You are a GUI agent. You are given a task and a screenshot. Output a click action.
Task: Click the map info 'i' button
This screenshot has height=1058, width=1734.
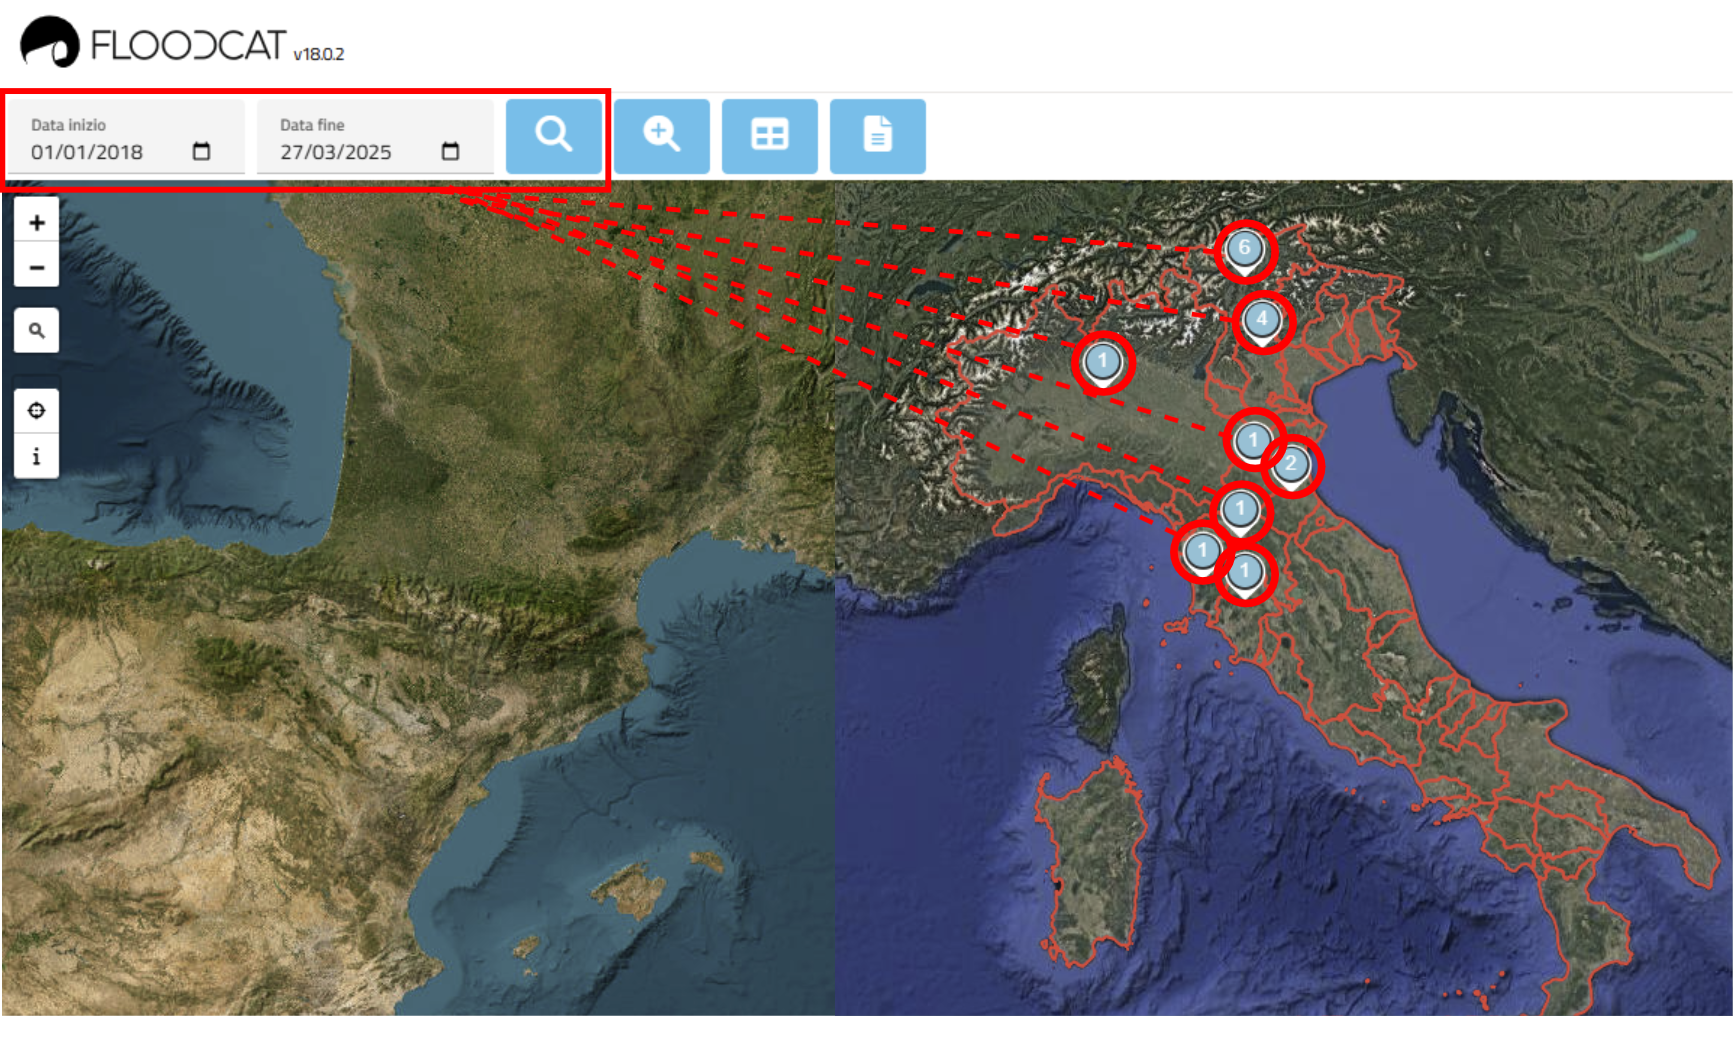click(37, 456)
